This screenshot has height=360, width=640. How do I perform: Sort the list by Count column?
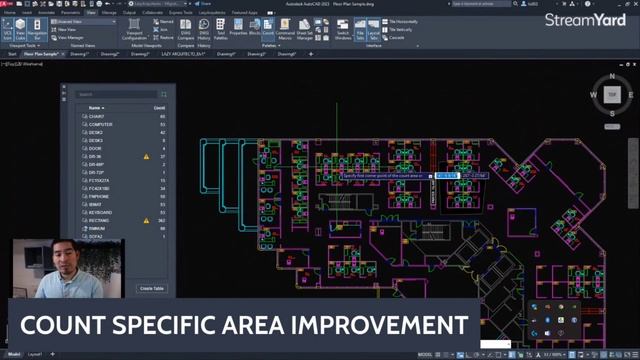pyautogui.click(x=159, y=108)
